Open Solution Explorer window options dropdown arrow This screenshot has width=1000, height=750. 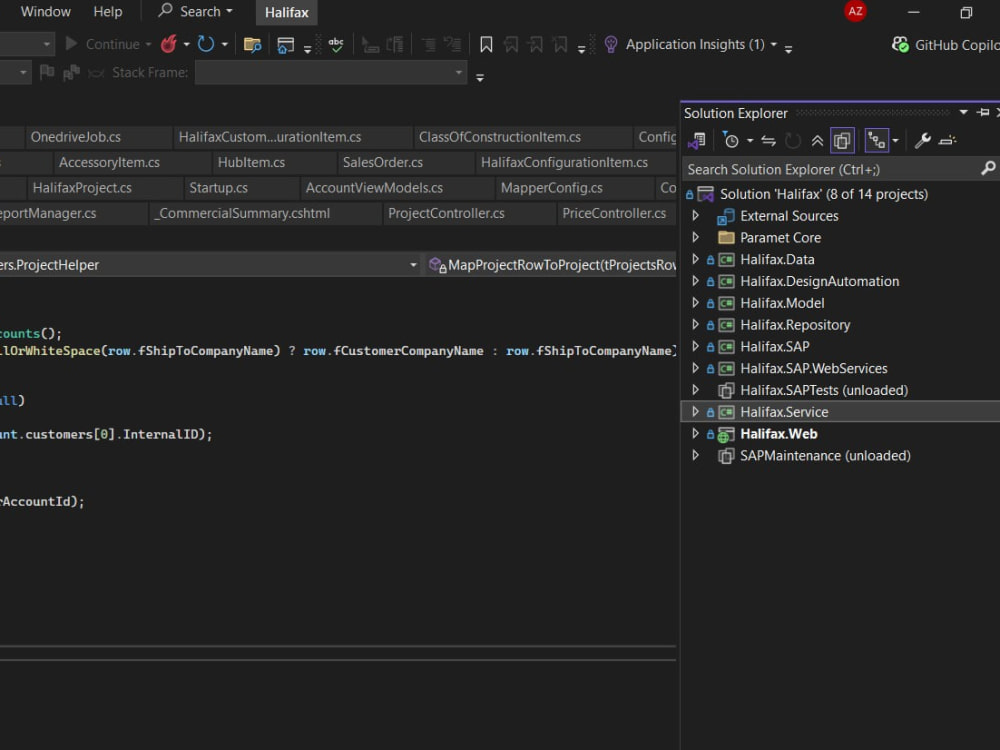point(964,113)
